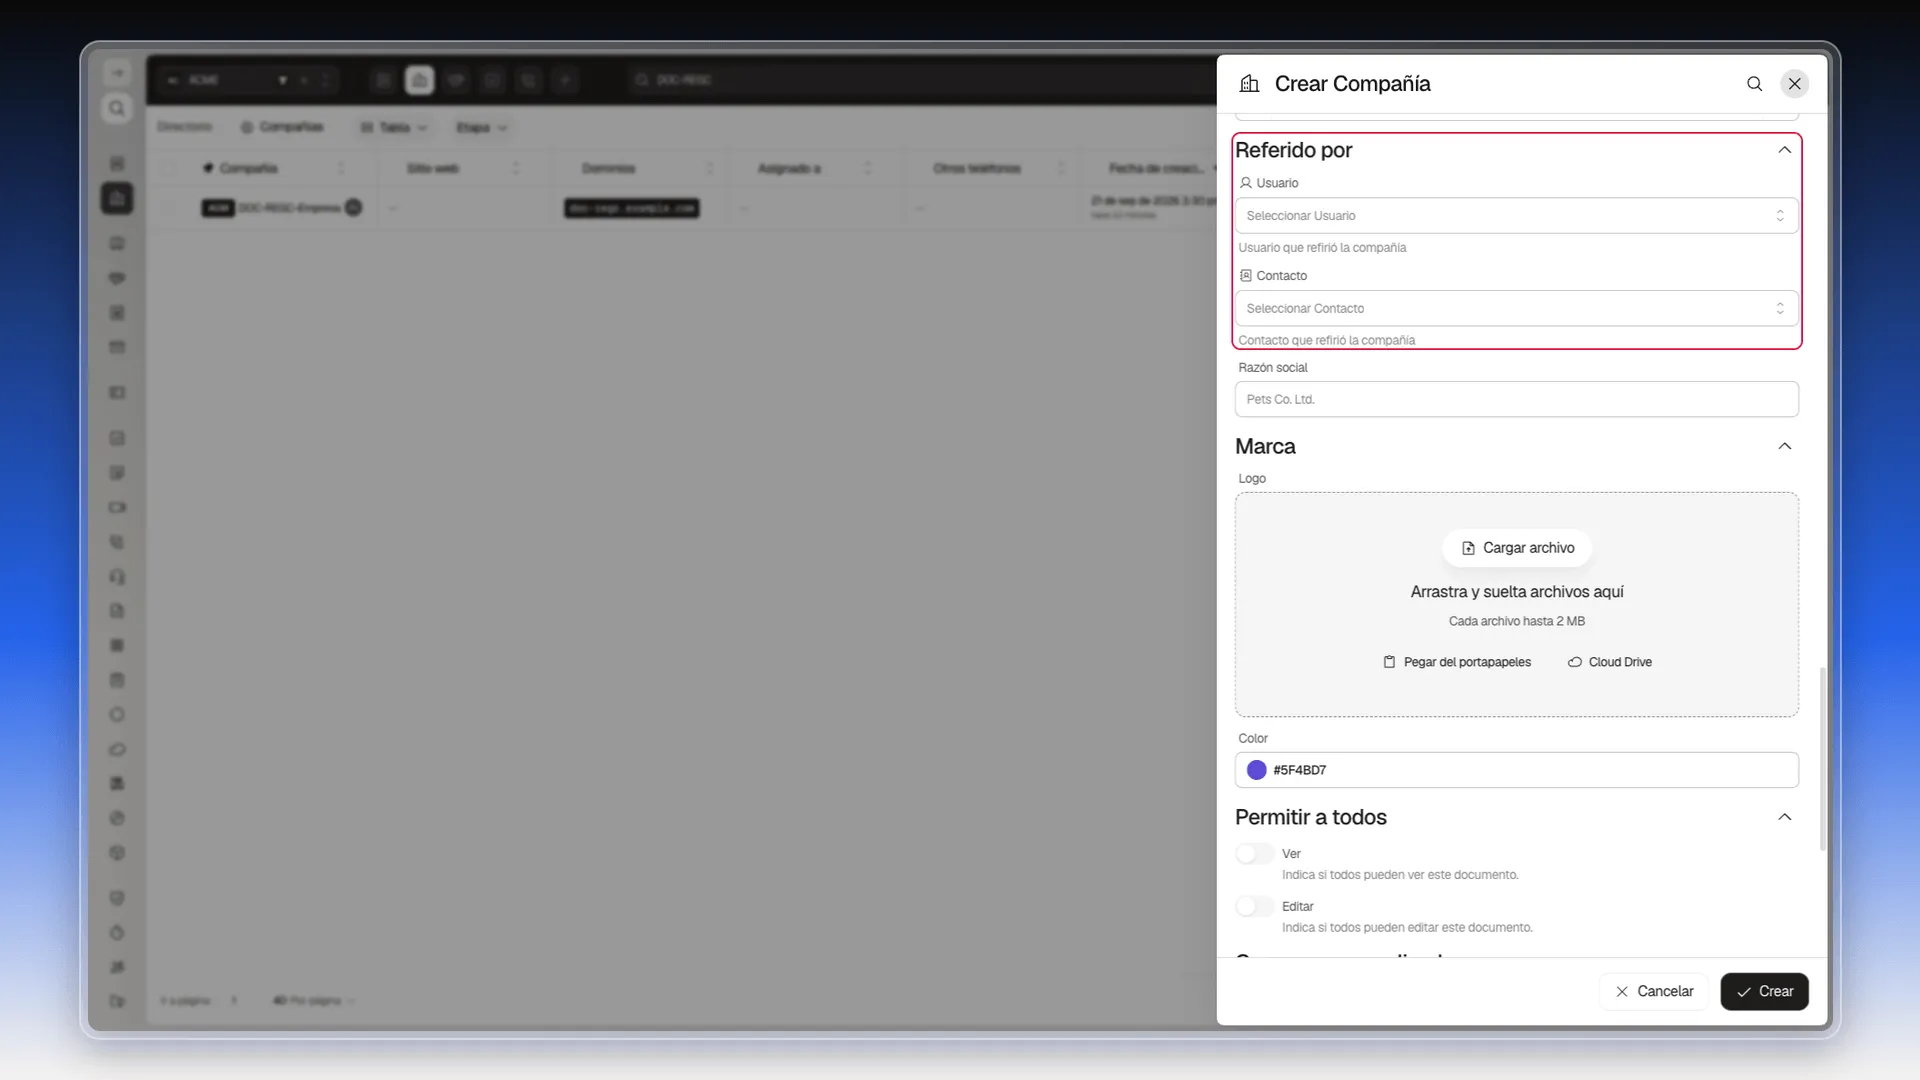Collapse the Marca section
This screenshot has width=1920, height=1080.
pyautogui.click(x=1784, y=447)
